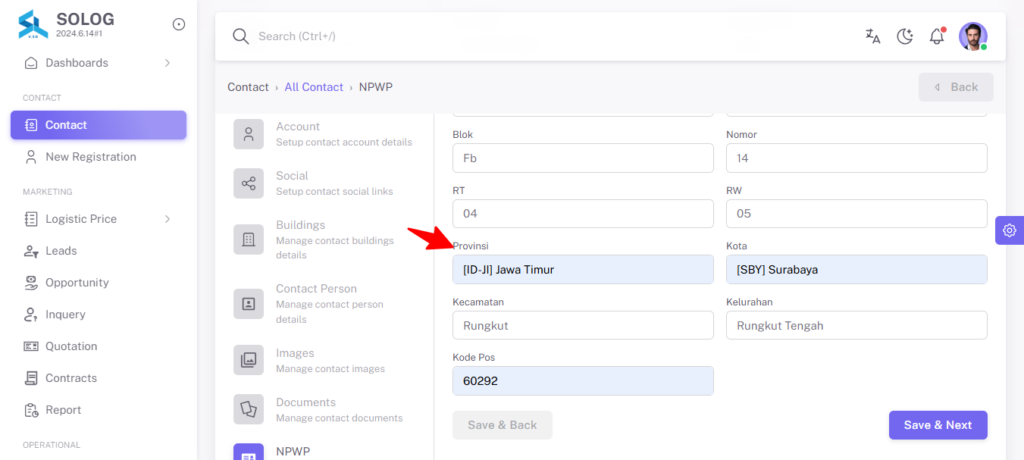Image resolution: width=1024 pixels, height=460 pixels.
Task: Select the Buildings step icon
Action: 249,240
